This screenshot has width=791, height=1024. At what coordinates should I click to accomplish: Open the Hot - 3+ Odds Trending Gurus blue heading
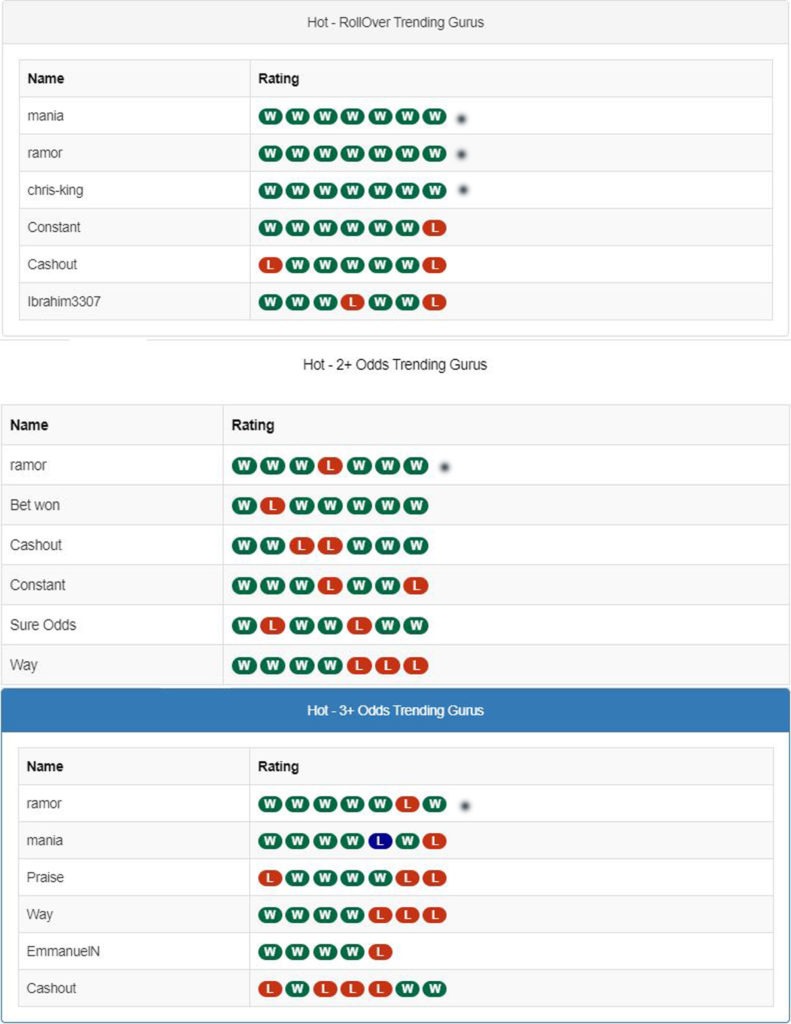395,711
